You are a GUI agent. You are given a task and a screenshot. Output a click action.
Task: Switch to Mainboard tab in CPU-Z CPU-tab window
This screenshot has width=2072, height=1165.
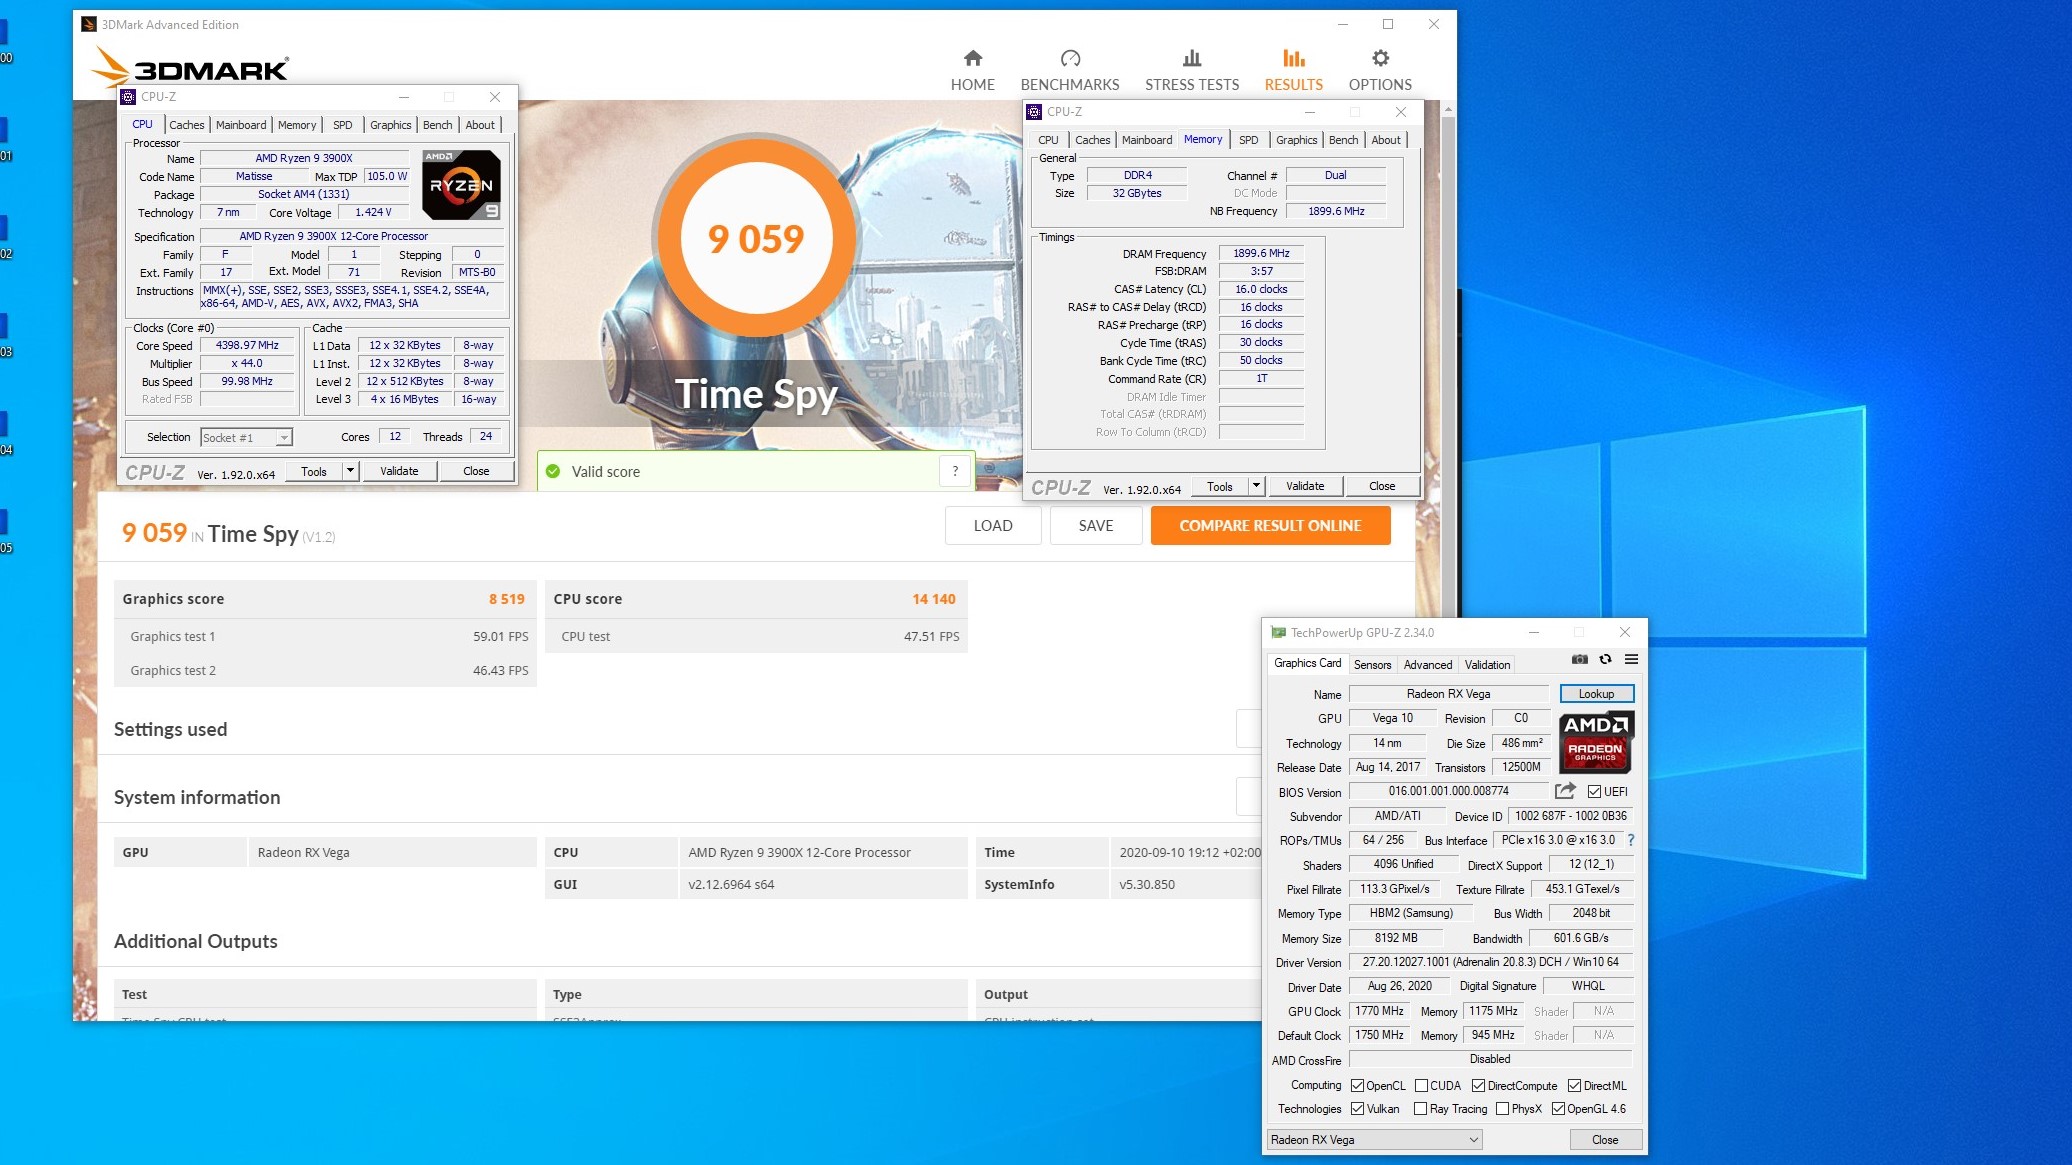coord(241,125)
